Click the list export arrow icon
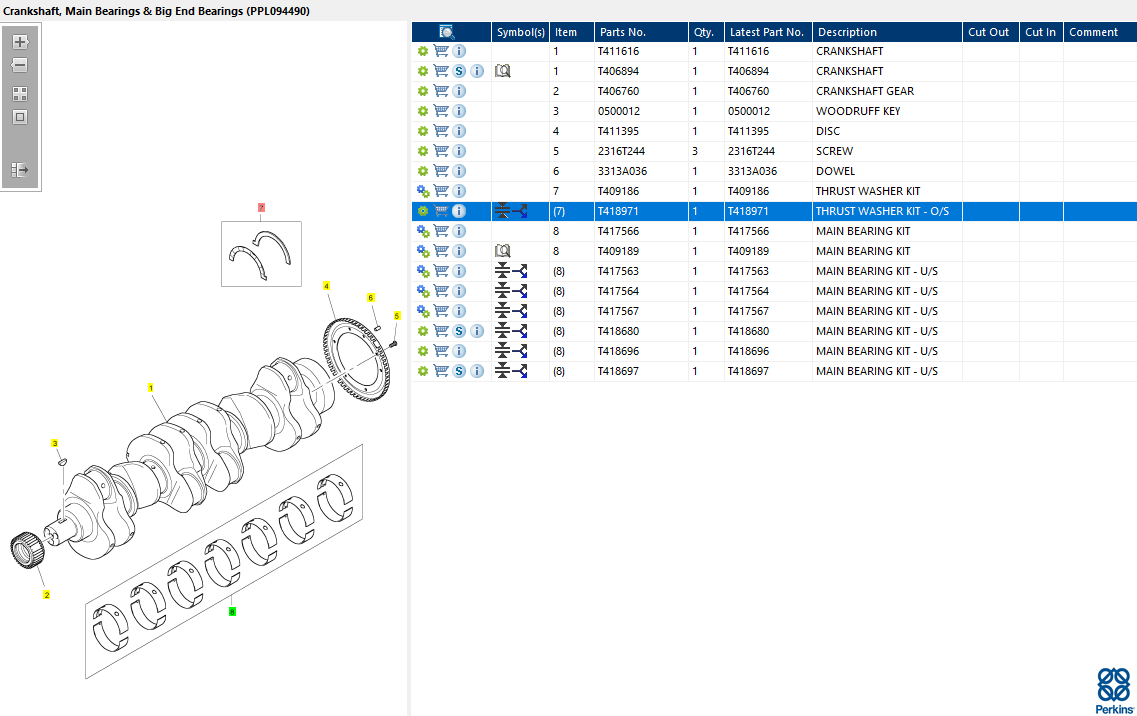1137x716 pixels. [x=20, y=170]
